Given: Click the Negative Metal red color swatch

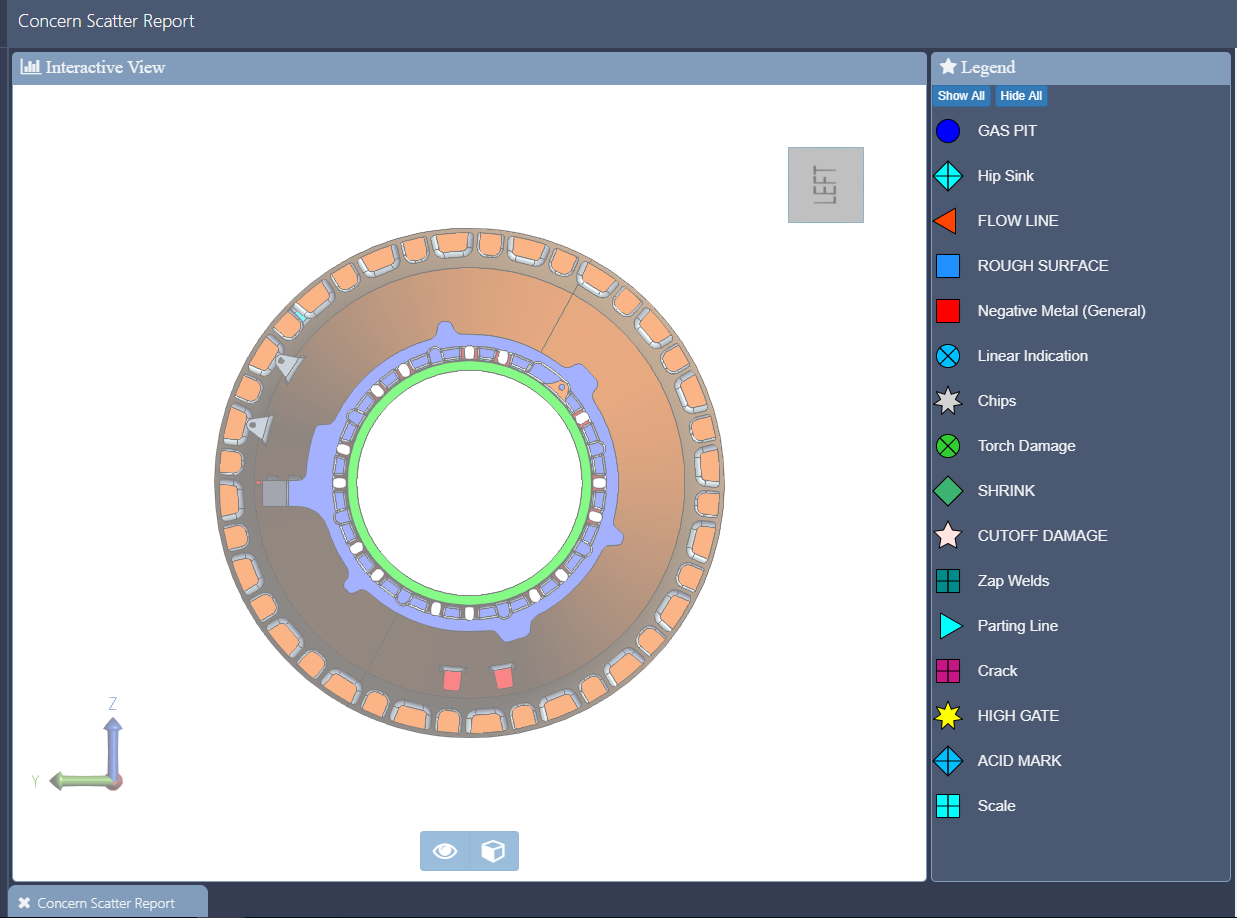Looking at the screenshot, I should (947, 311).
